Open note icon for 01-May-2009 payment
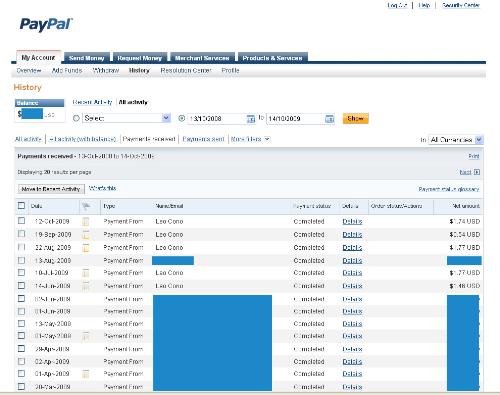Screen dimensions: 500x395 pos(86,336)
